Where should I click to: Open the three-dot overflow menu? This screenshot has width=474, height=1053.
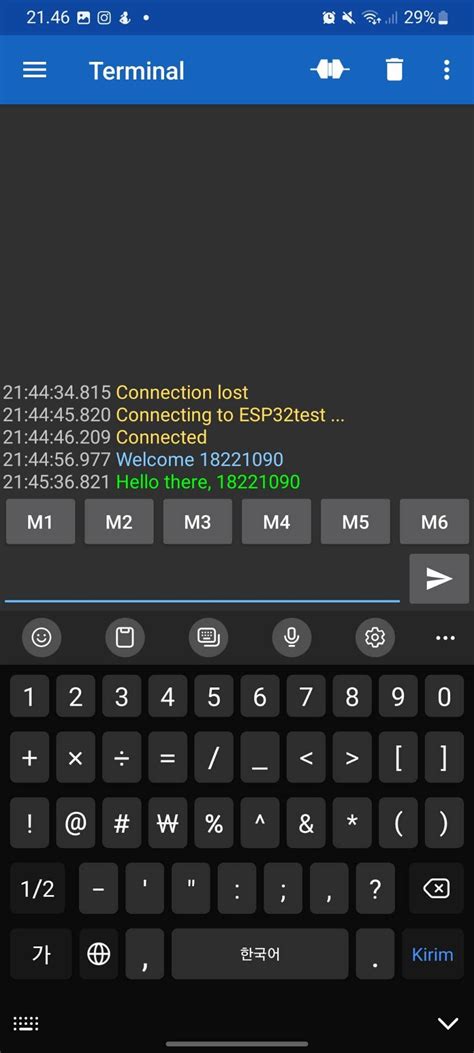coord(446,70)
